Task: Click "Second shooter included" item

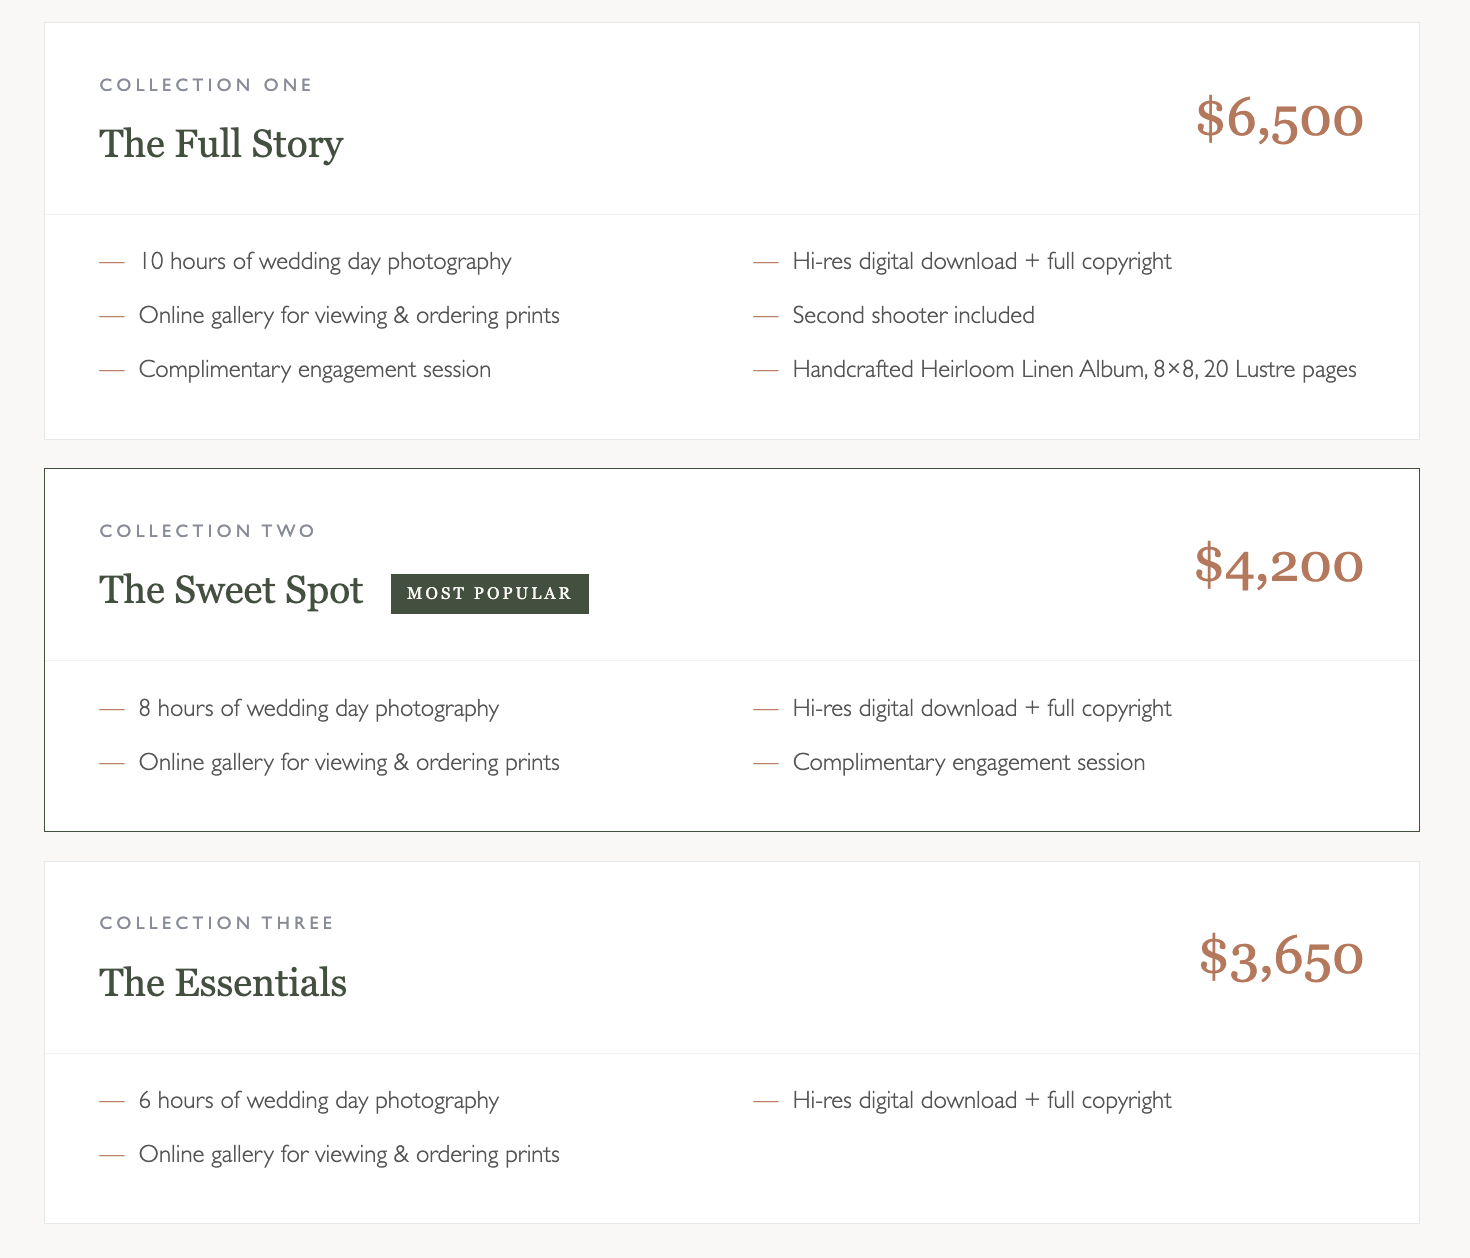Action: click(914, 316)
